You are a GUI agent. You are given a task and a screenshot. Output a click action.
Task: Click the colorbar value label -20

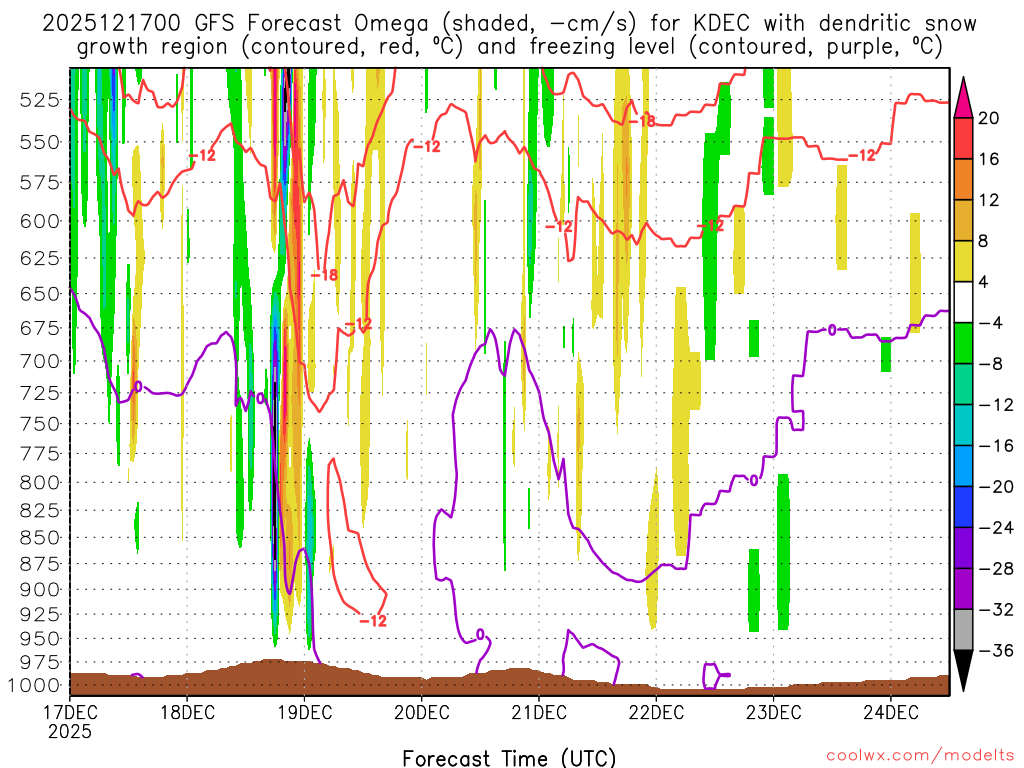click(x=996, y=487)
